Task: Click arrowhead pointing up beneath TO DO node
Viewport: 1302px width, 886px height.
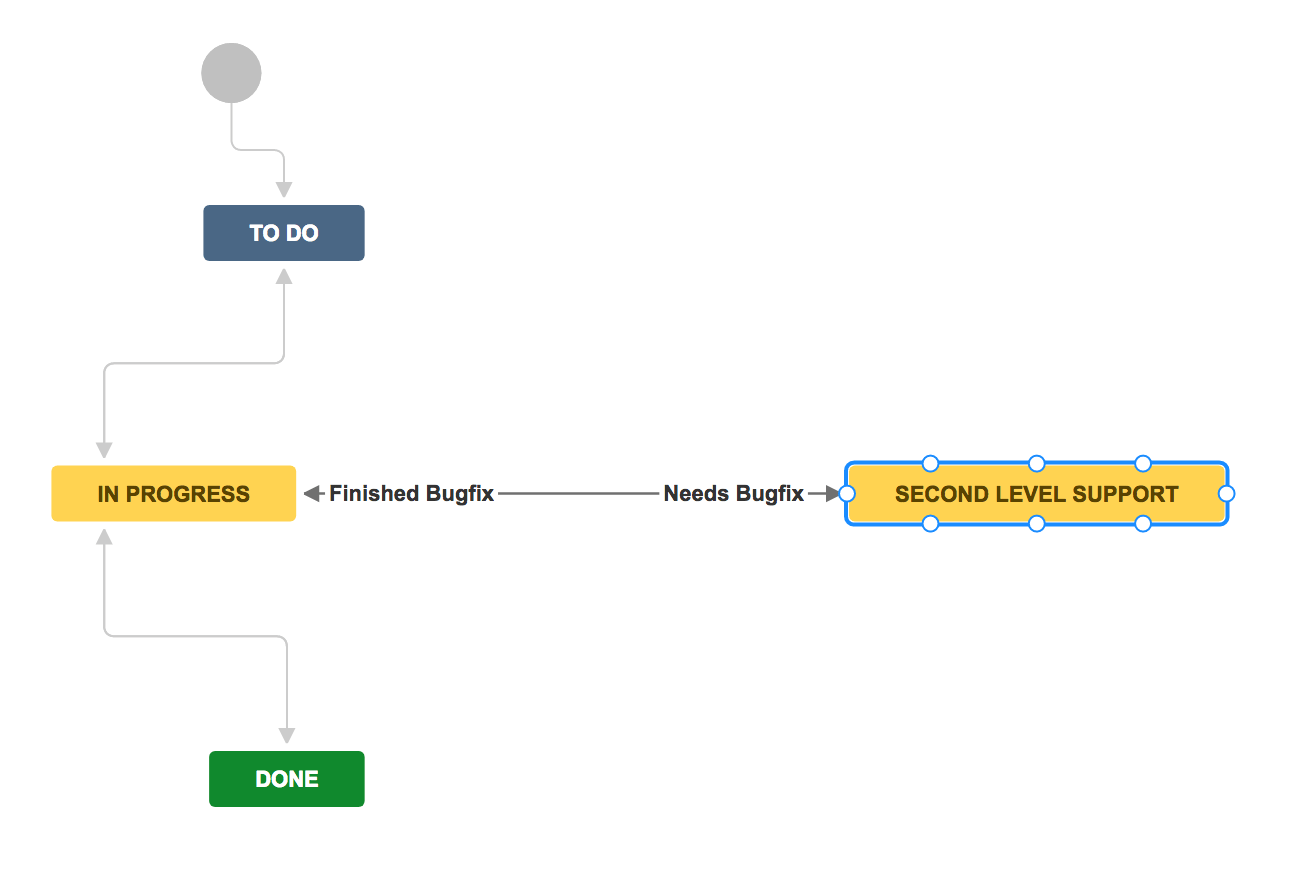Action: coord(284,275)
